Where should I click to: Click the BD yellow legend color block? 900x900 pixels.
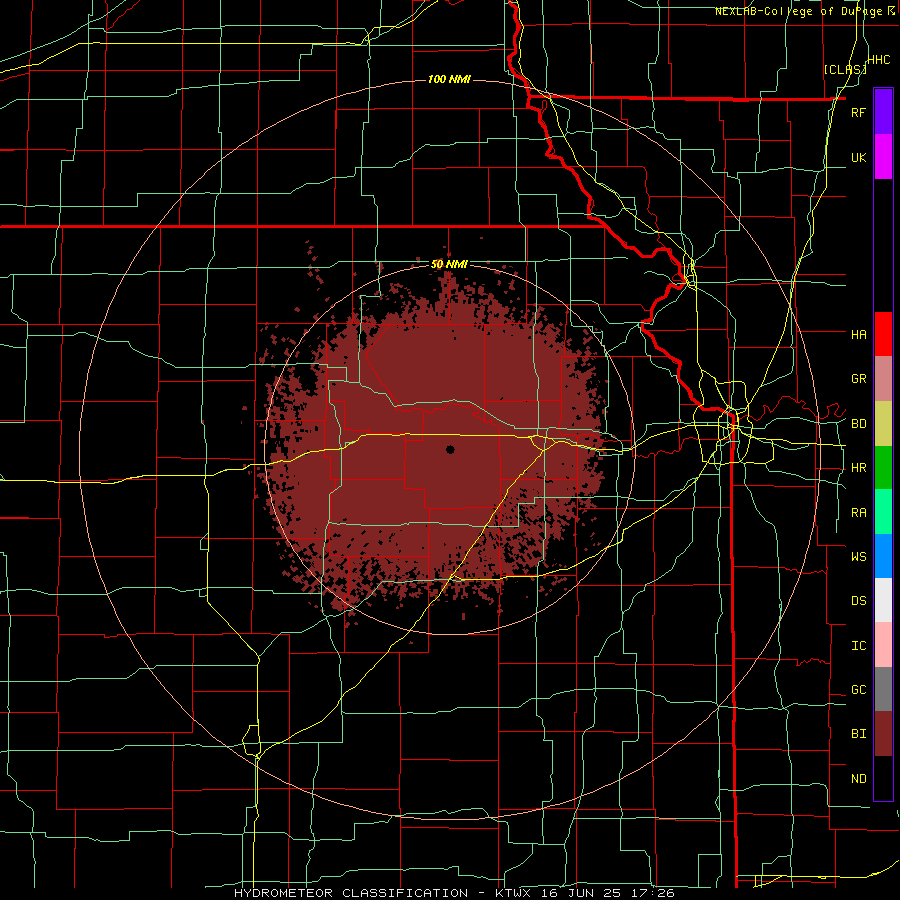[883, 424]
